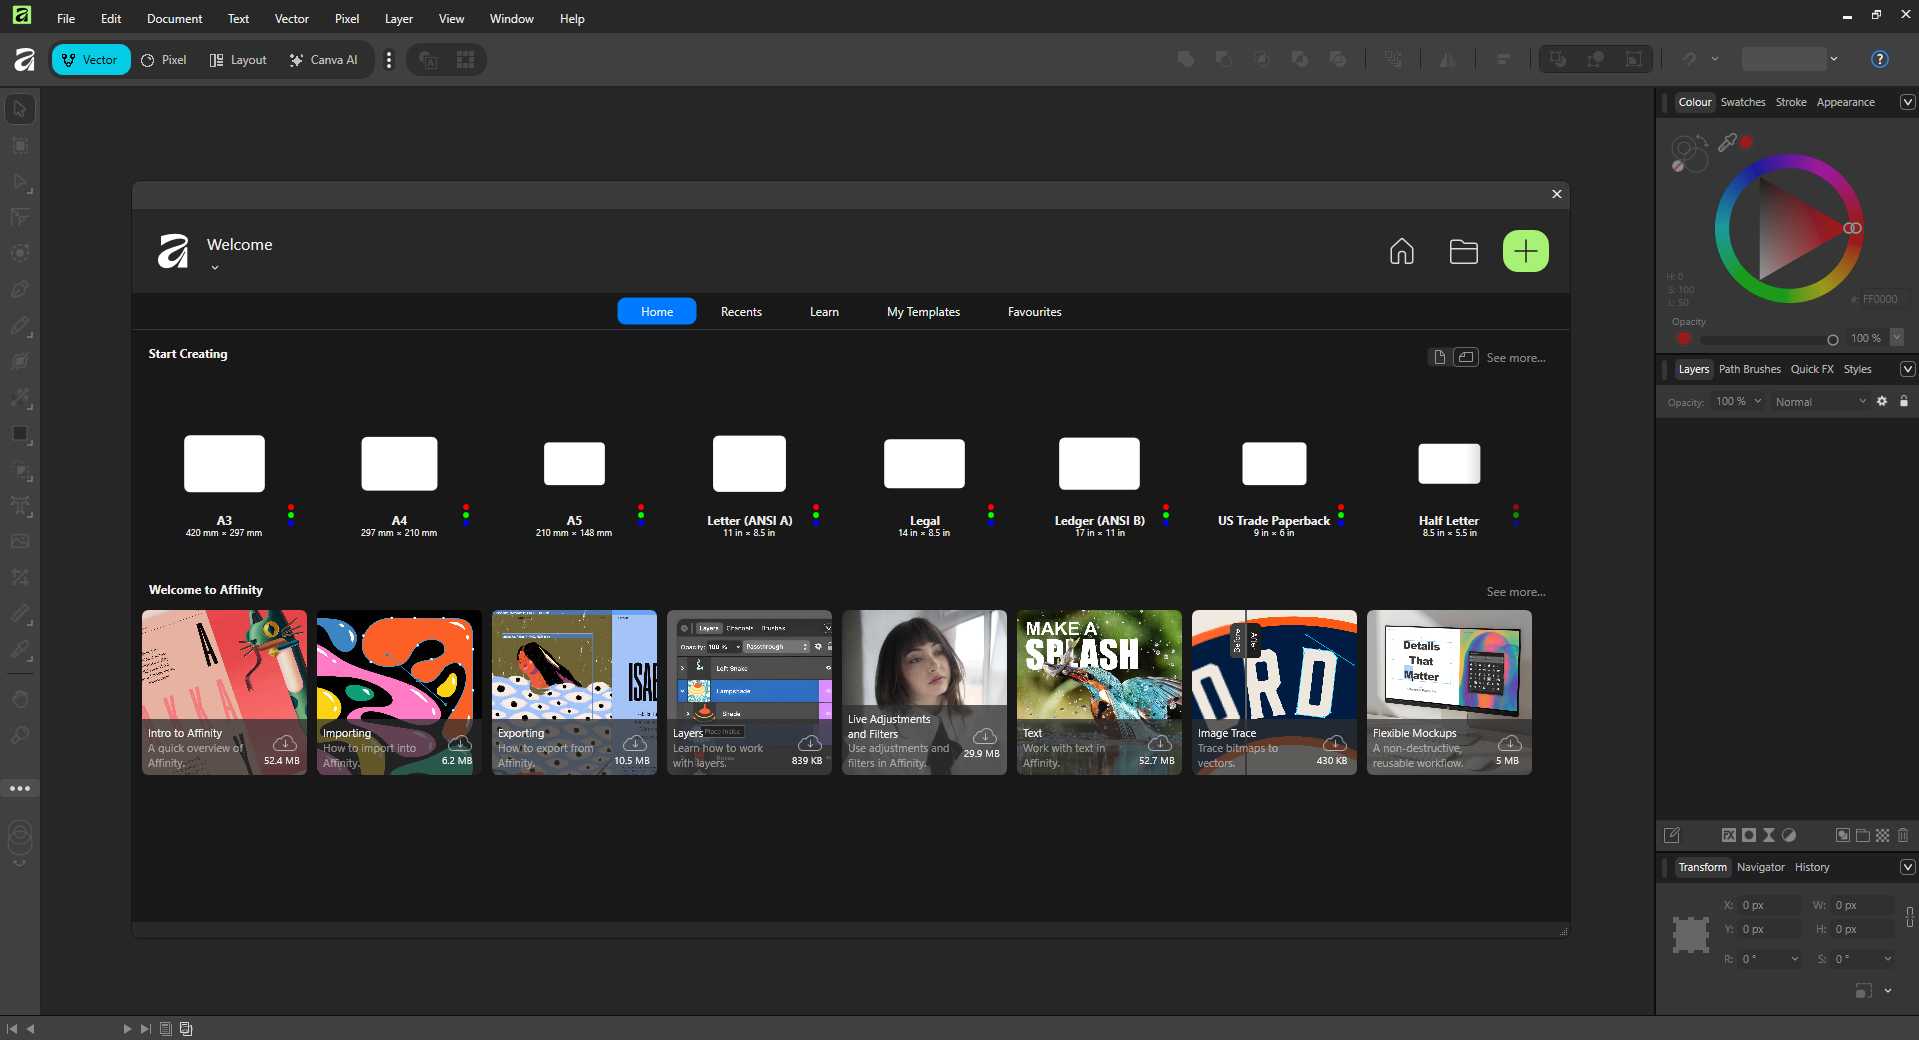
Task: Click the open folder icon in Welcome header
Action: point(1464,251)
